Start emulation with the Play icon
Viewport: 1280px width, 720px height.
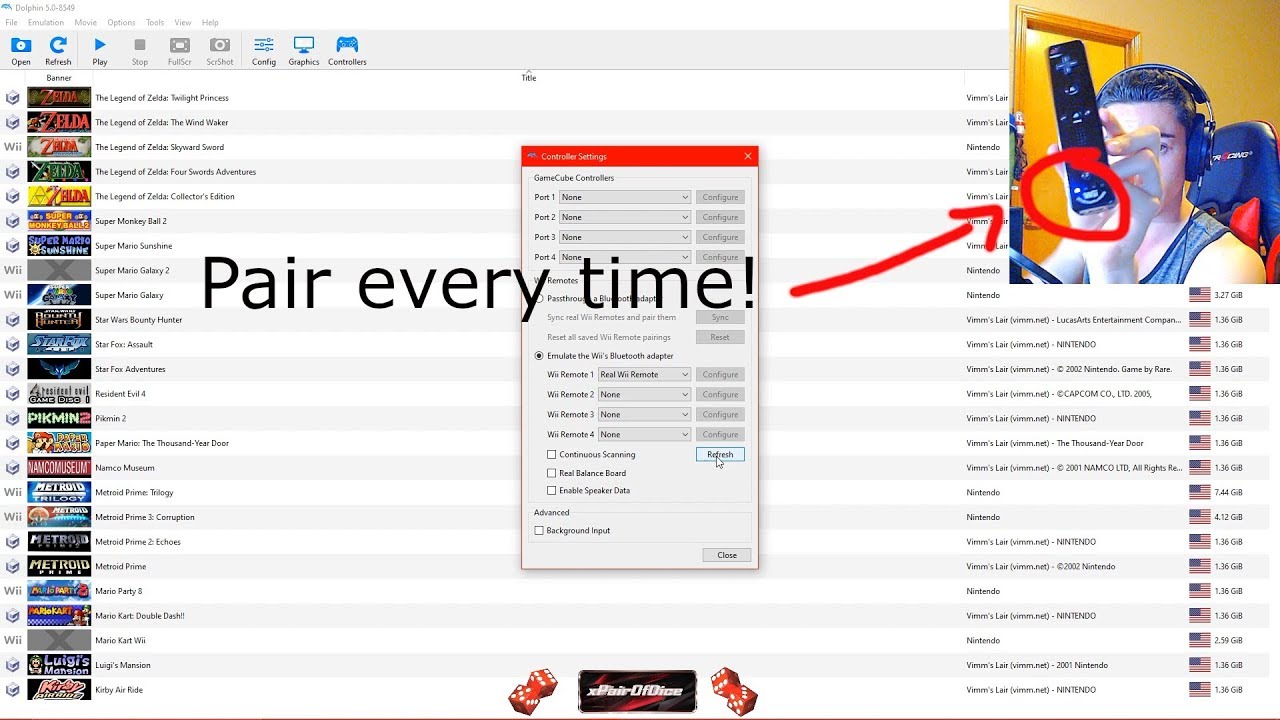[100, 50]
